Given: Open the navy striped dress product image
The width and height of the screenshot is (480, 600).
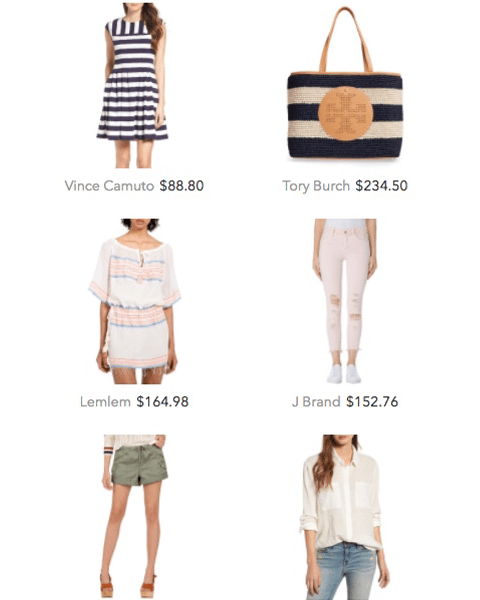Looking at the screenshot, I should pyautogui.click(x=132, y=85).
